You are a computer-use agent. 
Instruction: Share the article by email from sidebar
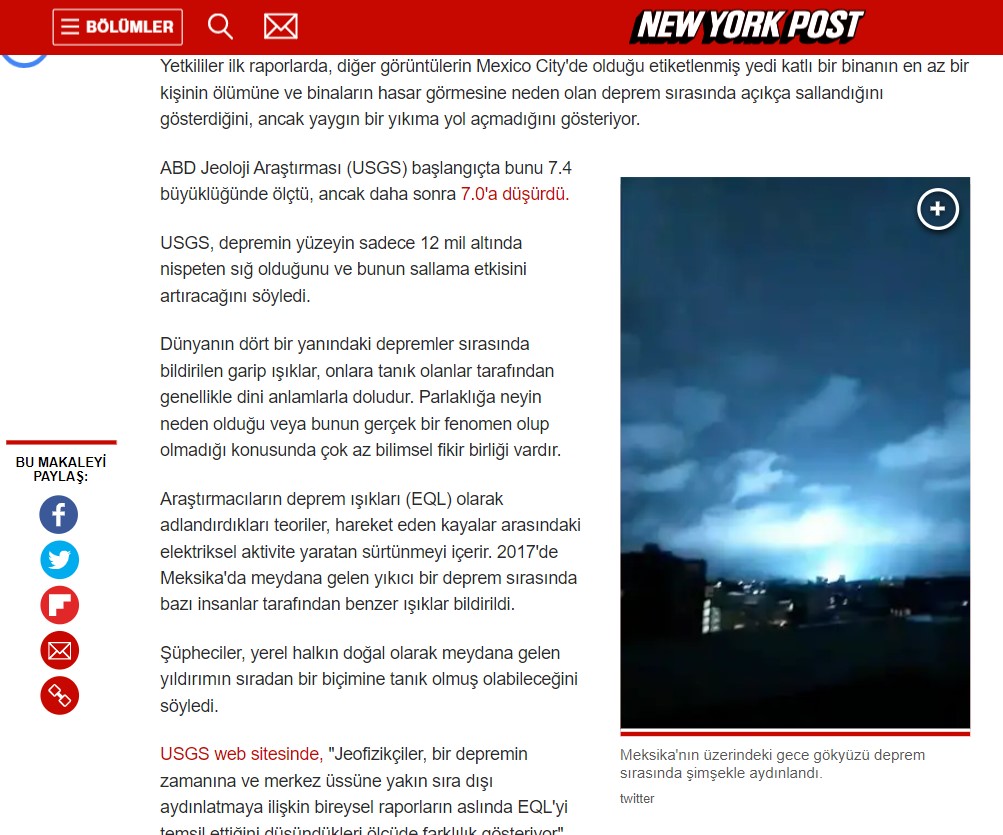(59, 651)
